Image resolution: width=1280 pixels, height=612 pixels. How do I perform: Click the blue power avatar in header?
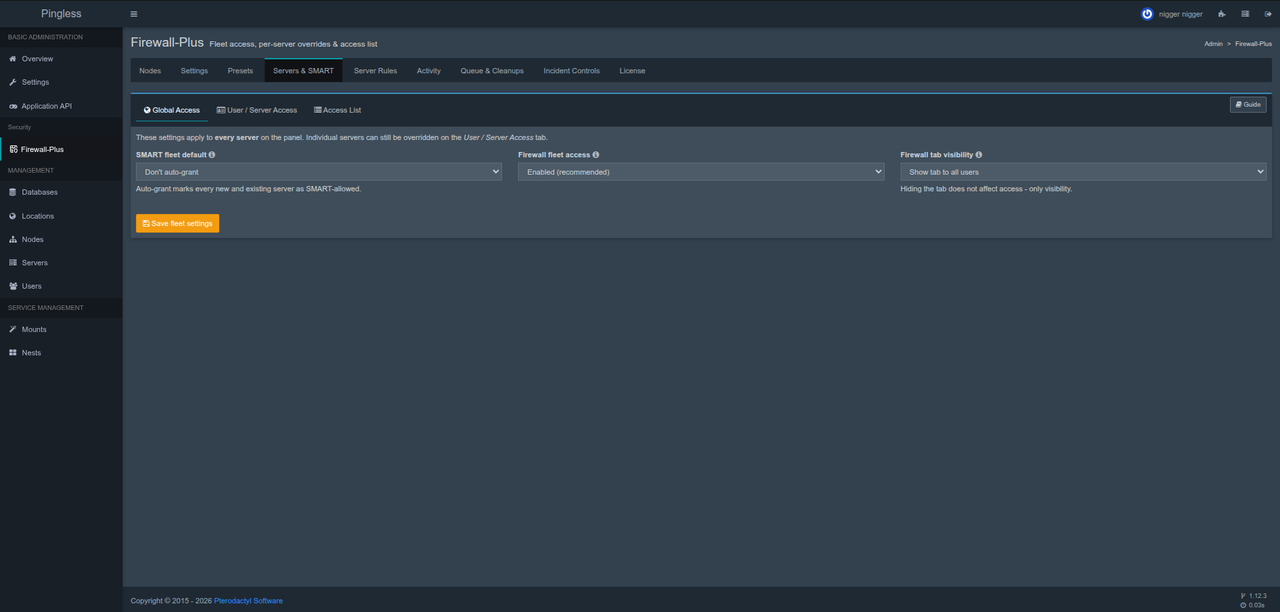[x=1147, y=14]
